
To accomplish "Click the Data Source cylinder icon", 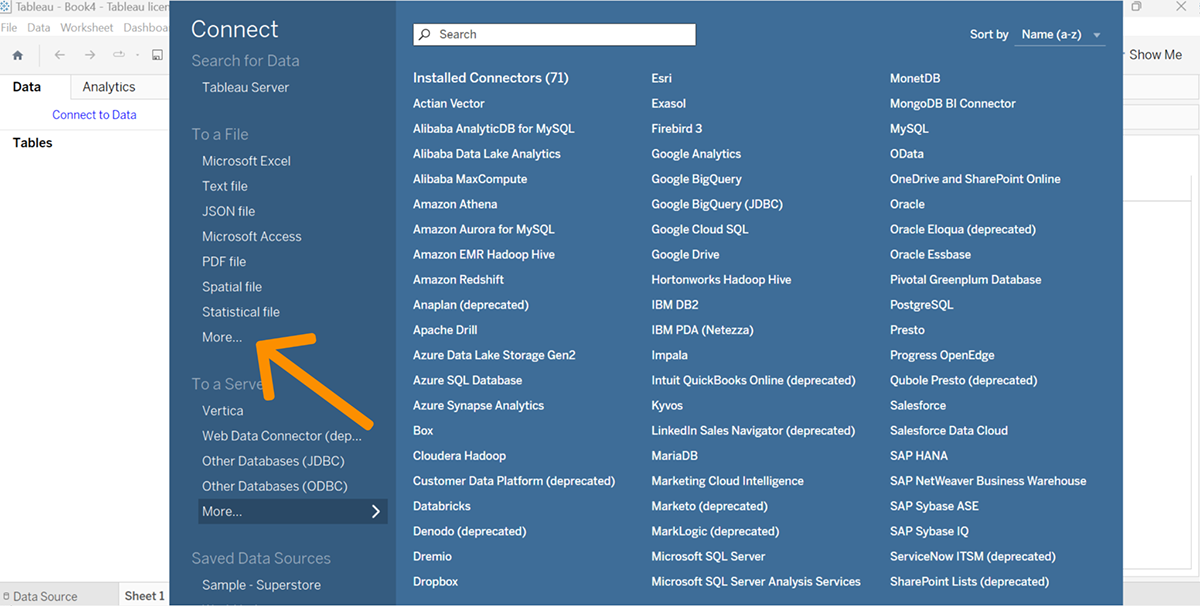I will pyautogui.click(x=6, y=596).
